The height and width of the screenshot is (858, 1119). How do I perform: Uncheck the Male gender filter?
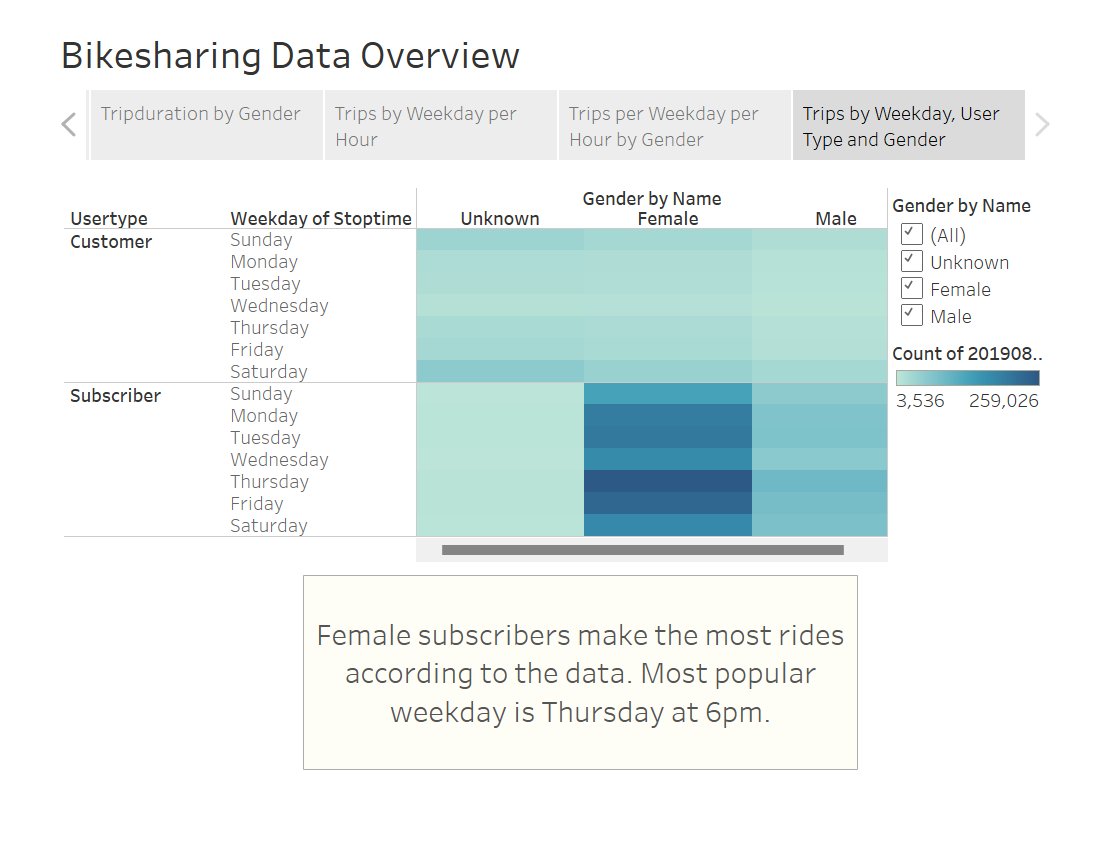(x=910, y=314)
